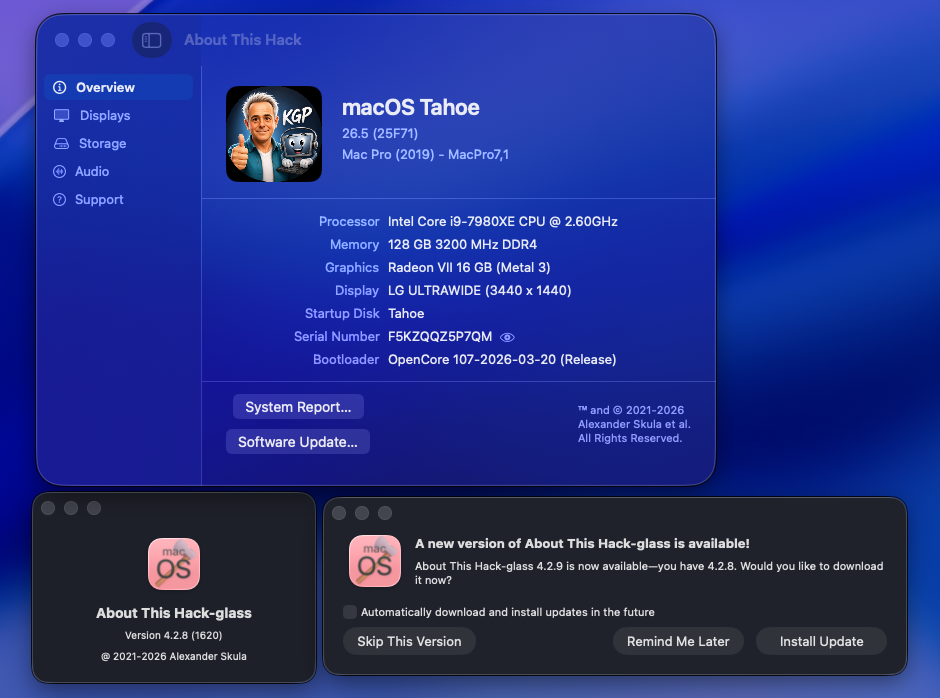This screenshot has height=698, width=940.
Task: Enable automatically download and install updates
Action: click(x=350, y=612)
